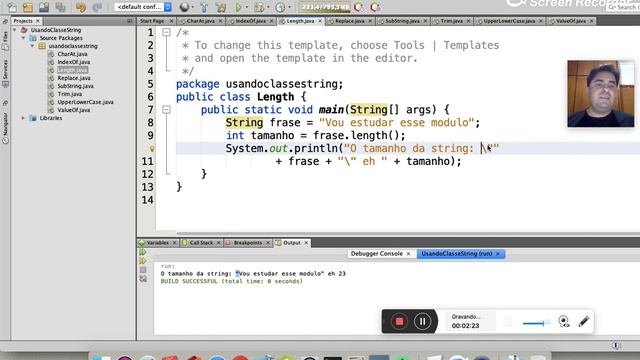Switch to the UpperLowerCase.java editor tab

(x=509, y=21)
